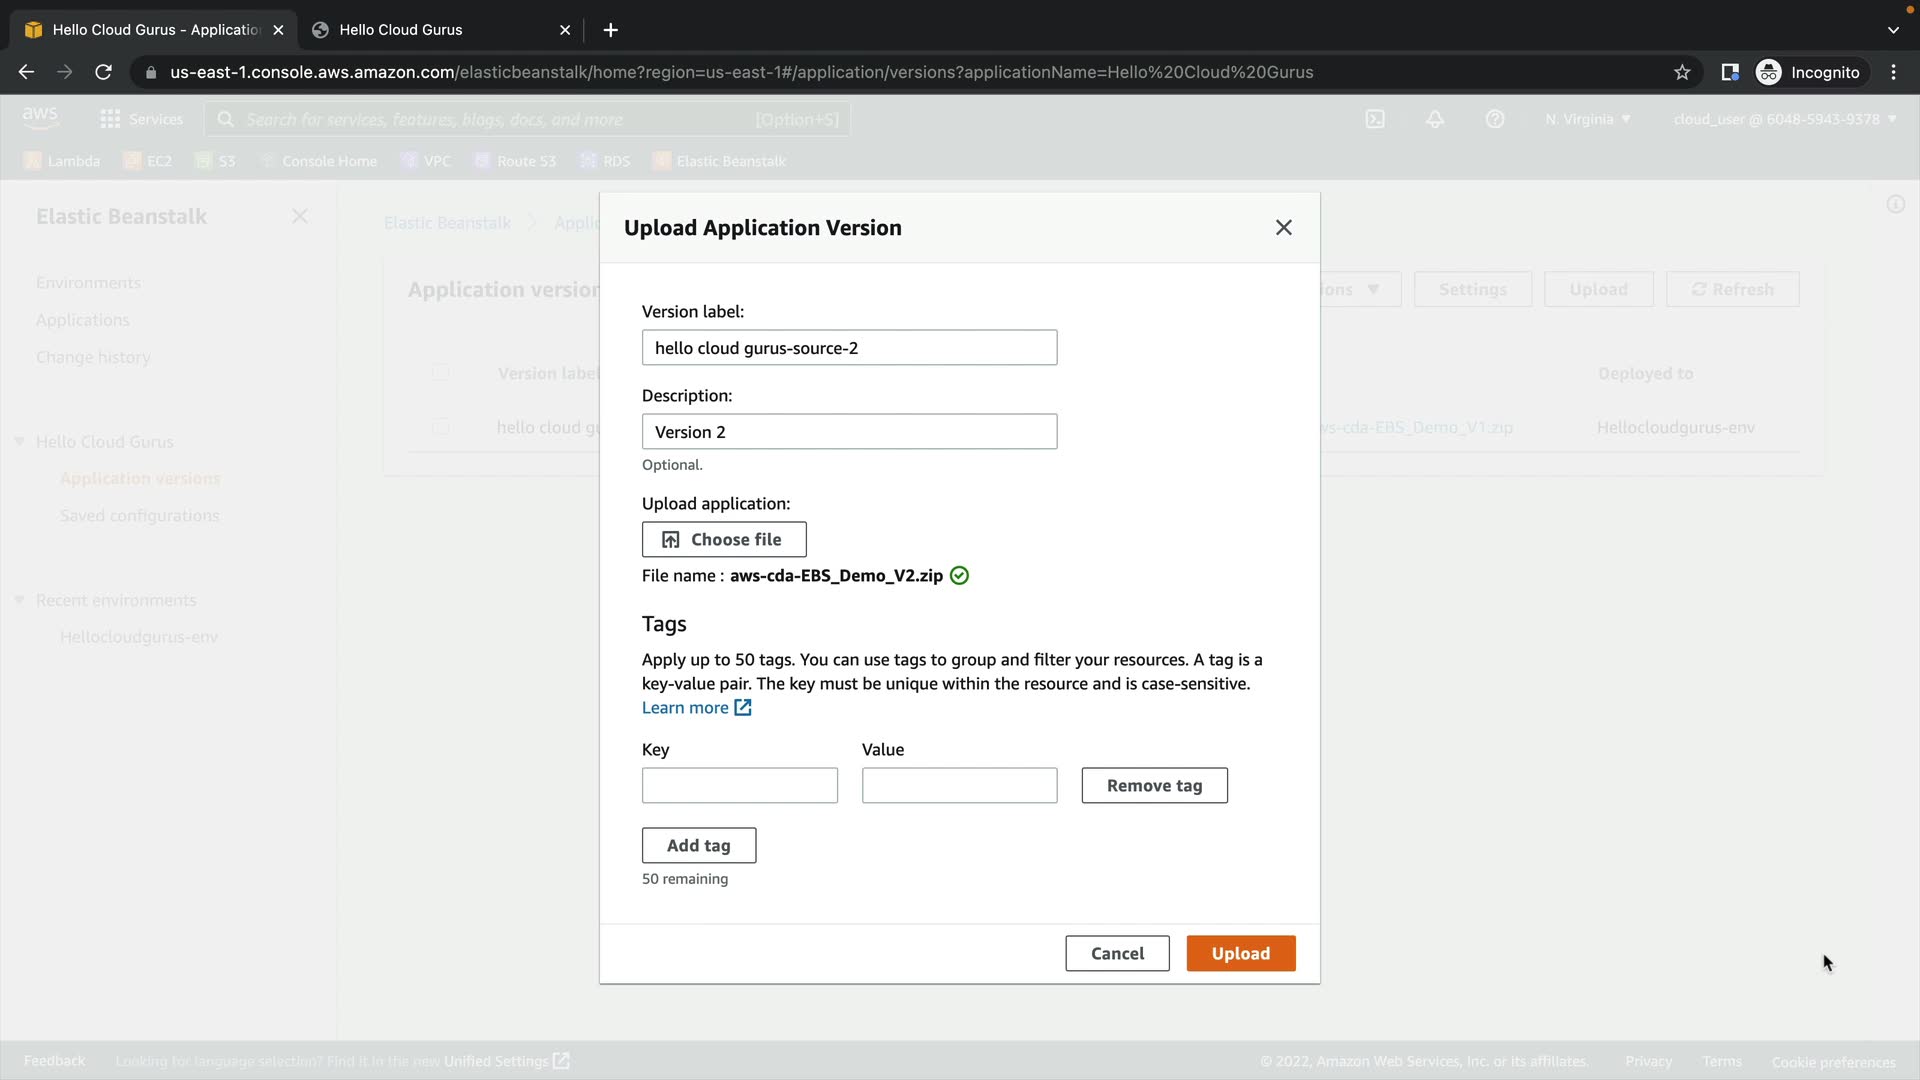Open the Services grid menu icon
The image size is (1920, 1080).
click(110, 119)
